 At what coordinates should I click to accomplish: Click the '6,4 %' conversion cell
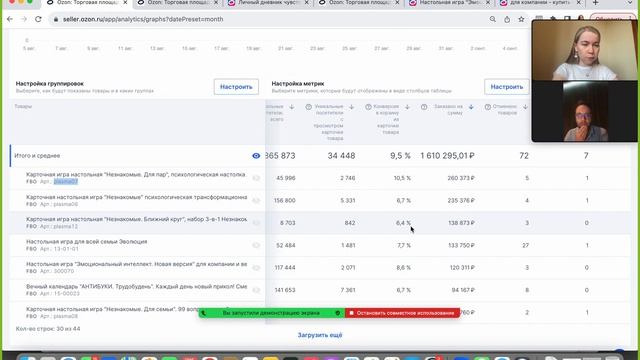pos(403,223)
